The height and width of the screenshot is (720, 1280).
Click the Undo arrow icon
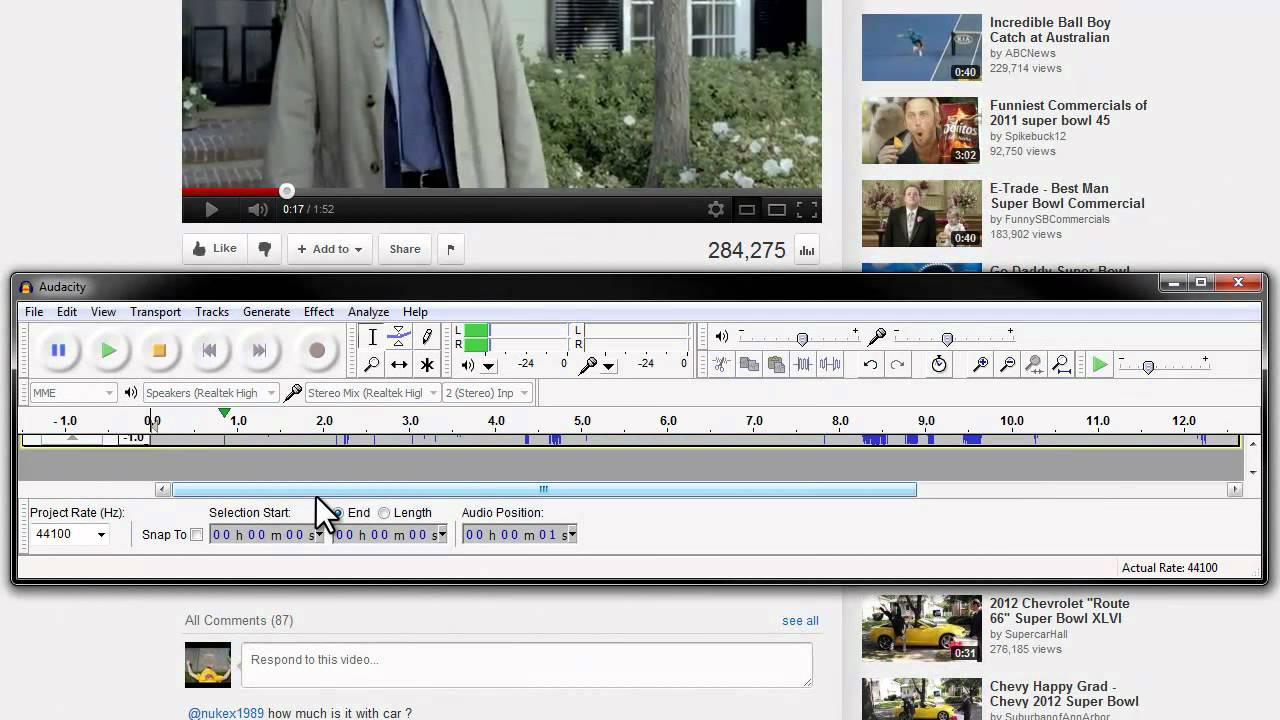[870, 364]
